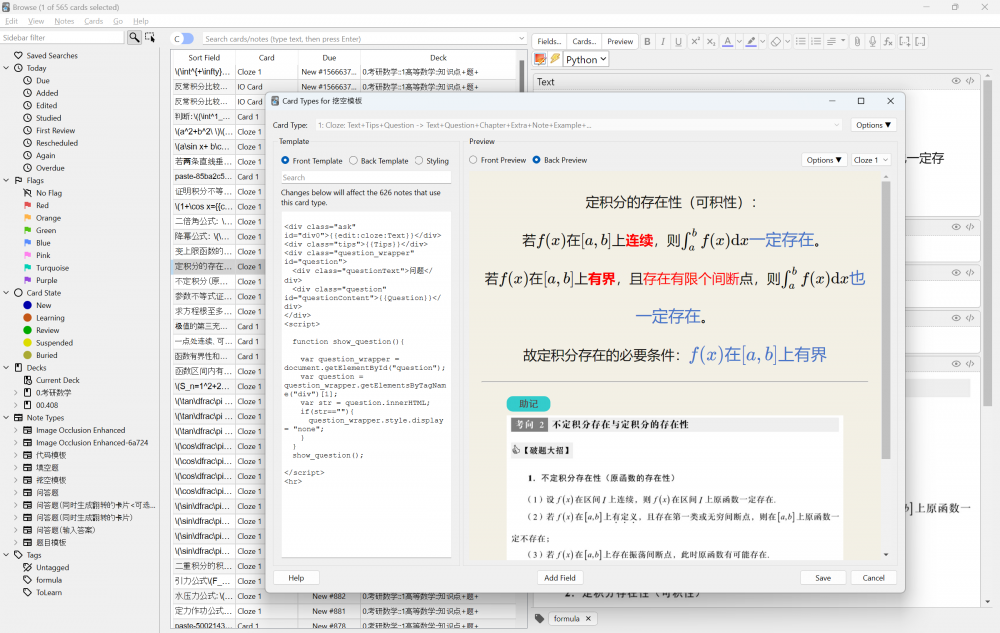Select the Front Template radio button
The width and height of the screenshot is (1000, 633).
click(285, 161)
